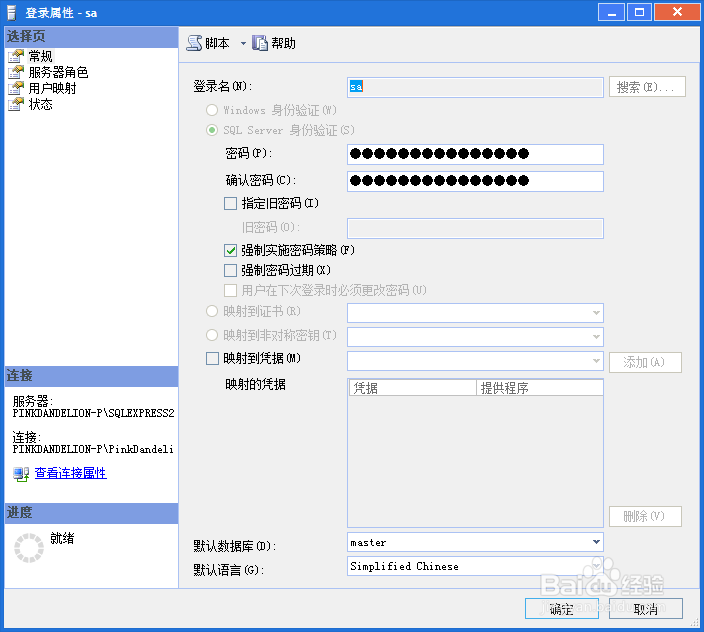Click the 登录名 input field
This screenshot has height=632, width=704.
[475, 87]
